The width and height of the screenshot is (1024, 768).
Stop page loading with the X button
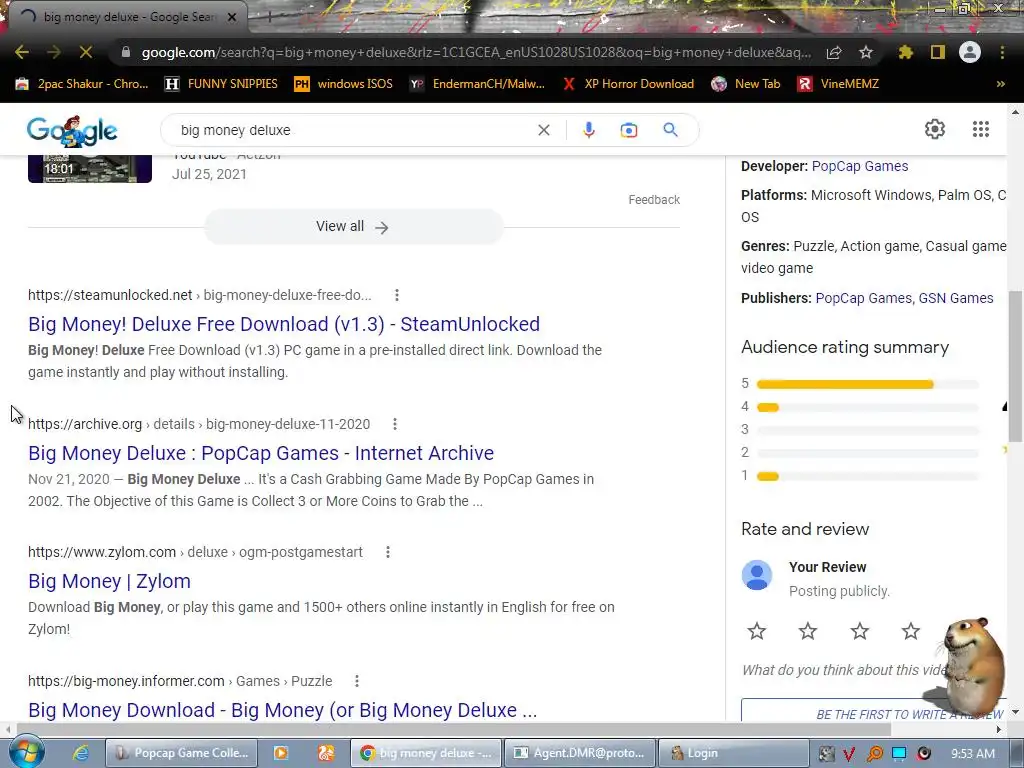(x=86, y=52)
